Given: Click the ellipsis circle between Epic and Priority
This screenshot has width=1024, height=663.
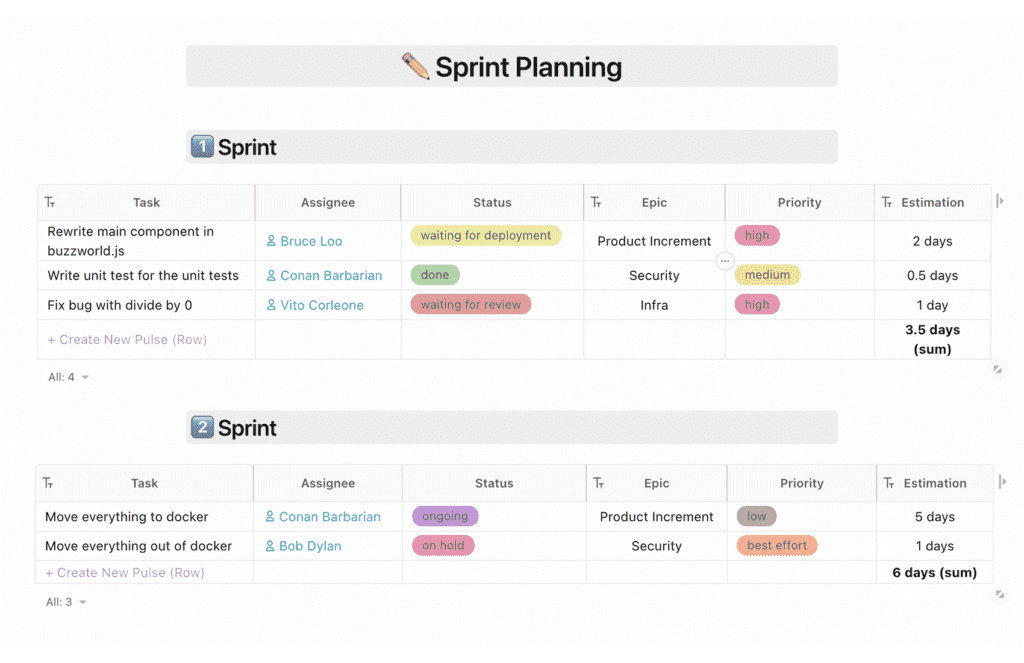Looking at the screenshot, I should pyautogui.click(x=726, y=260).
